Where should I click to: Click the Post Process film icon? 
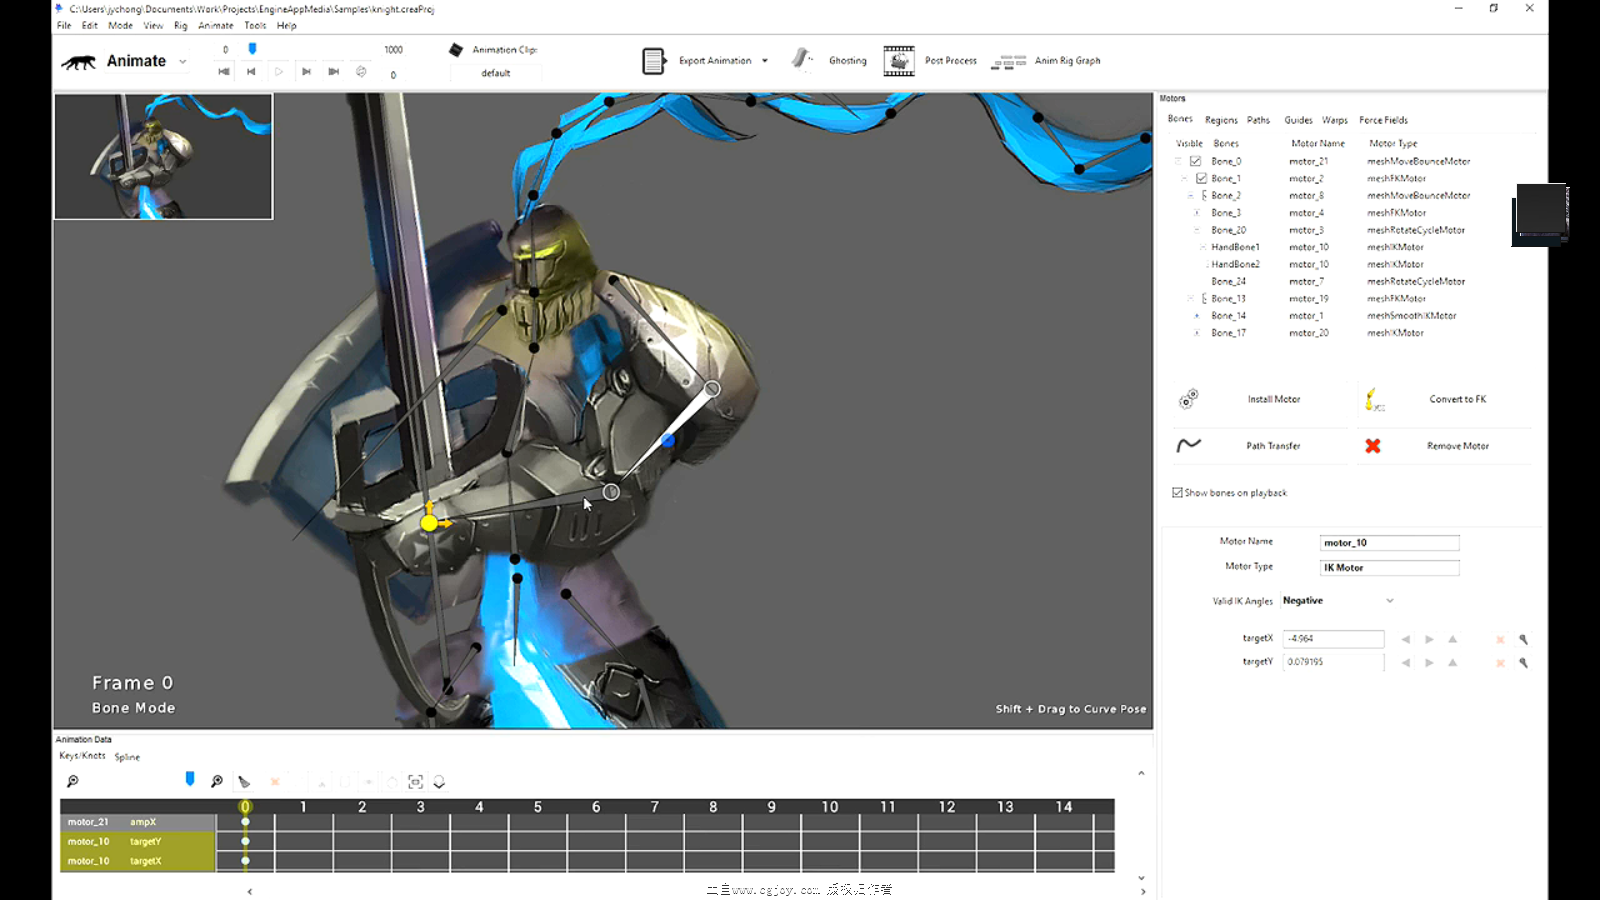[899, 61]
